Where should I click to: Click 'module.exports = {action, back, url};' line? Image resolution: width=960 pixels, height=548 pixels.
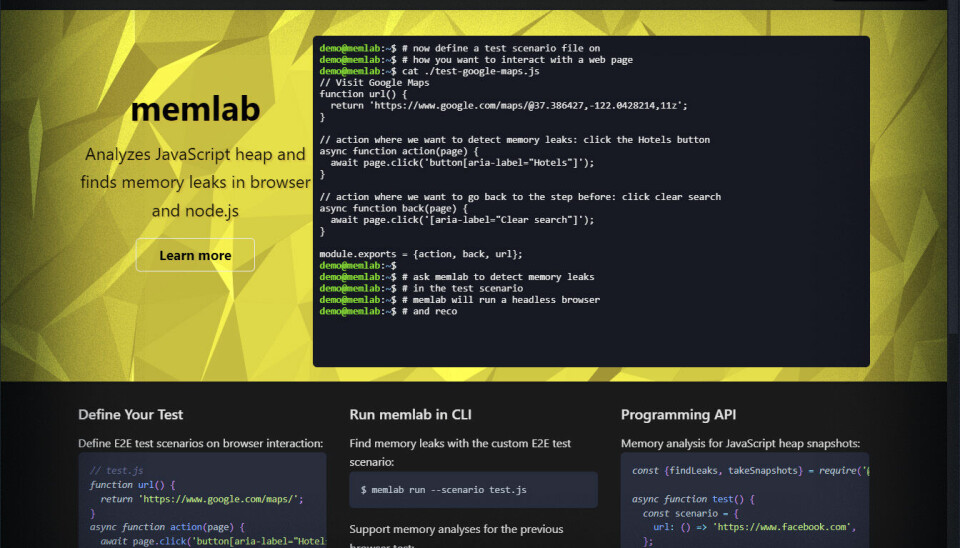click(x=421, y=254)
